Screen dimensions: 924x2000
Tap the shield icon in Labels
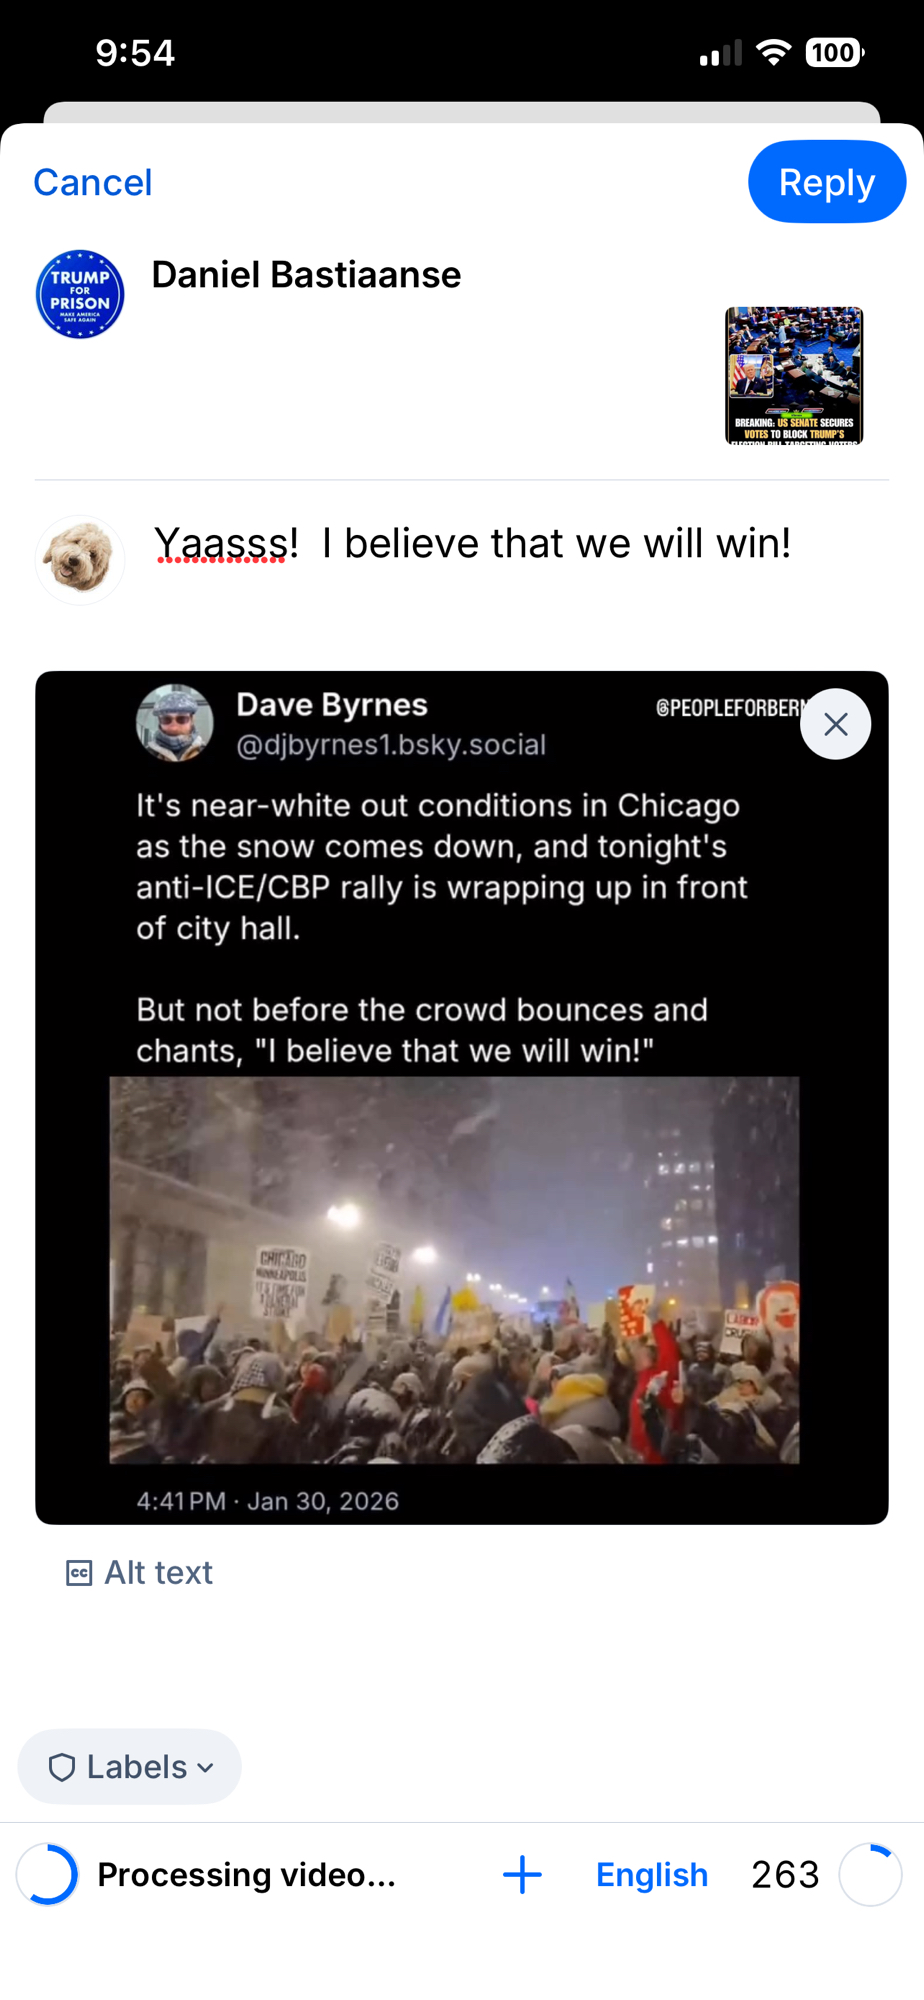[62, 1767]
